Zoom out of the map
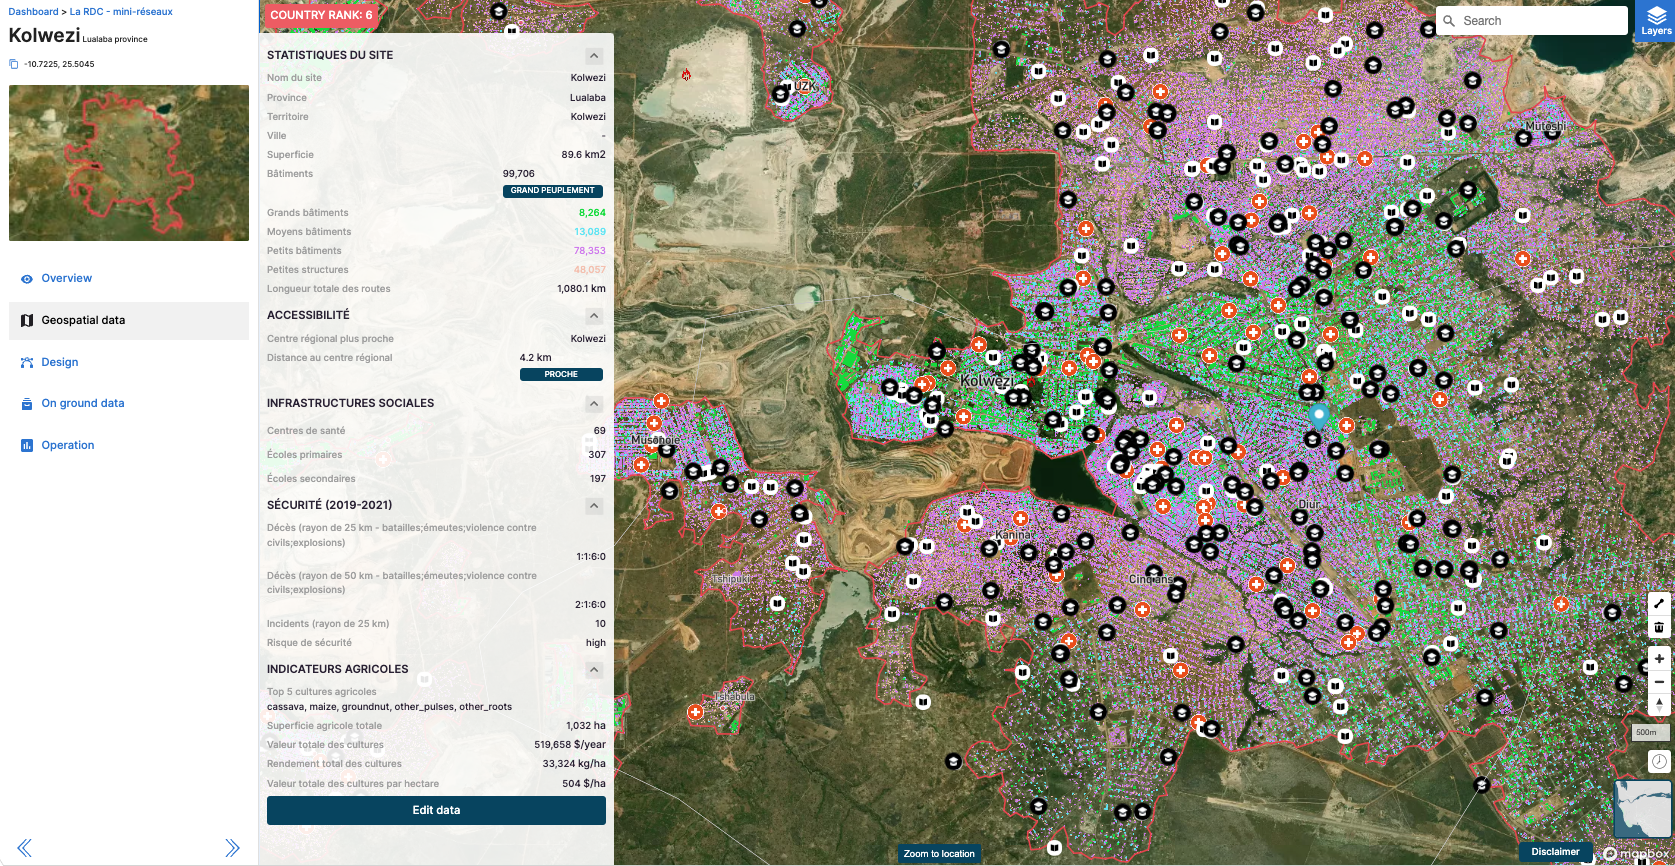 [x=1659, y=682]
